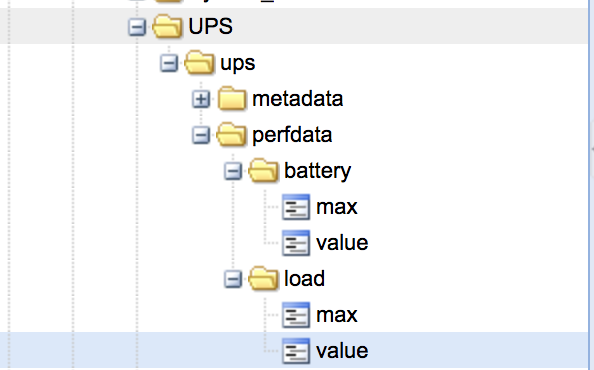The image size is (594, 370).
Task: Click the load max datasource icon
Action: point(296,315)
